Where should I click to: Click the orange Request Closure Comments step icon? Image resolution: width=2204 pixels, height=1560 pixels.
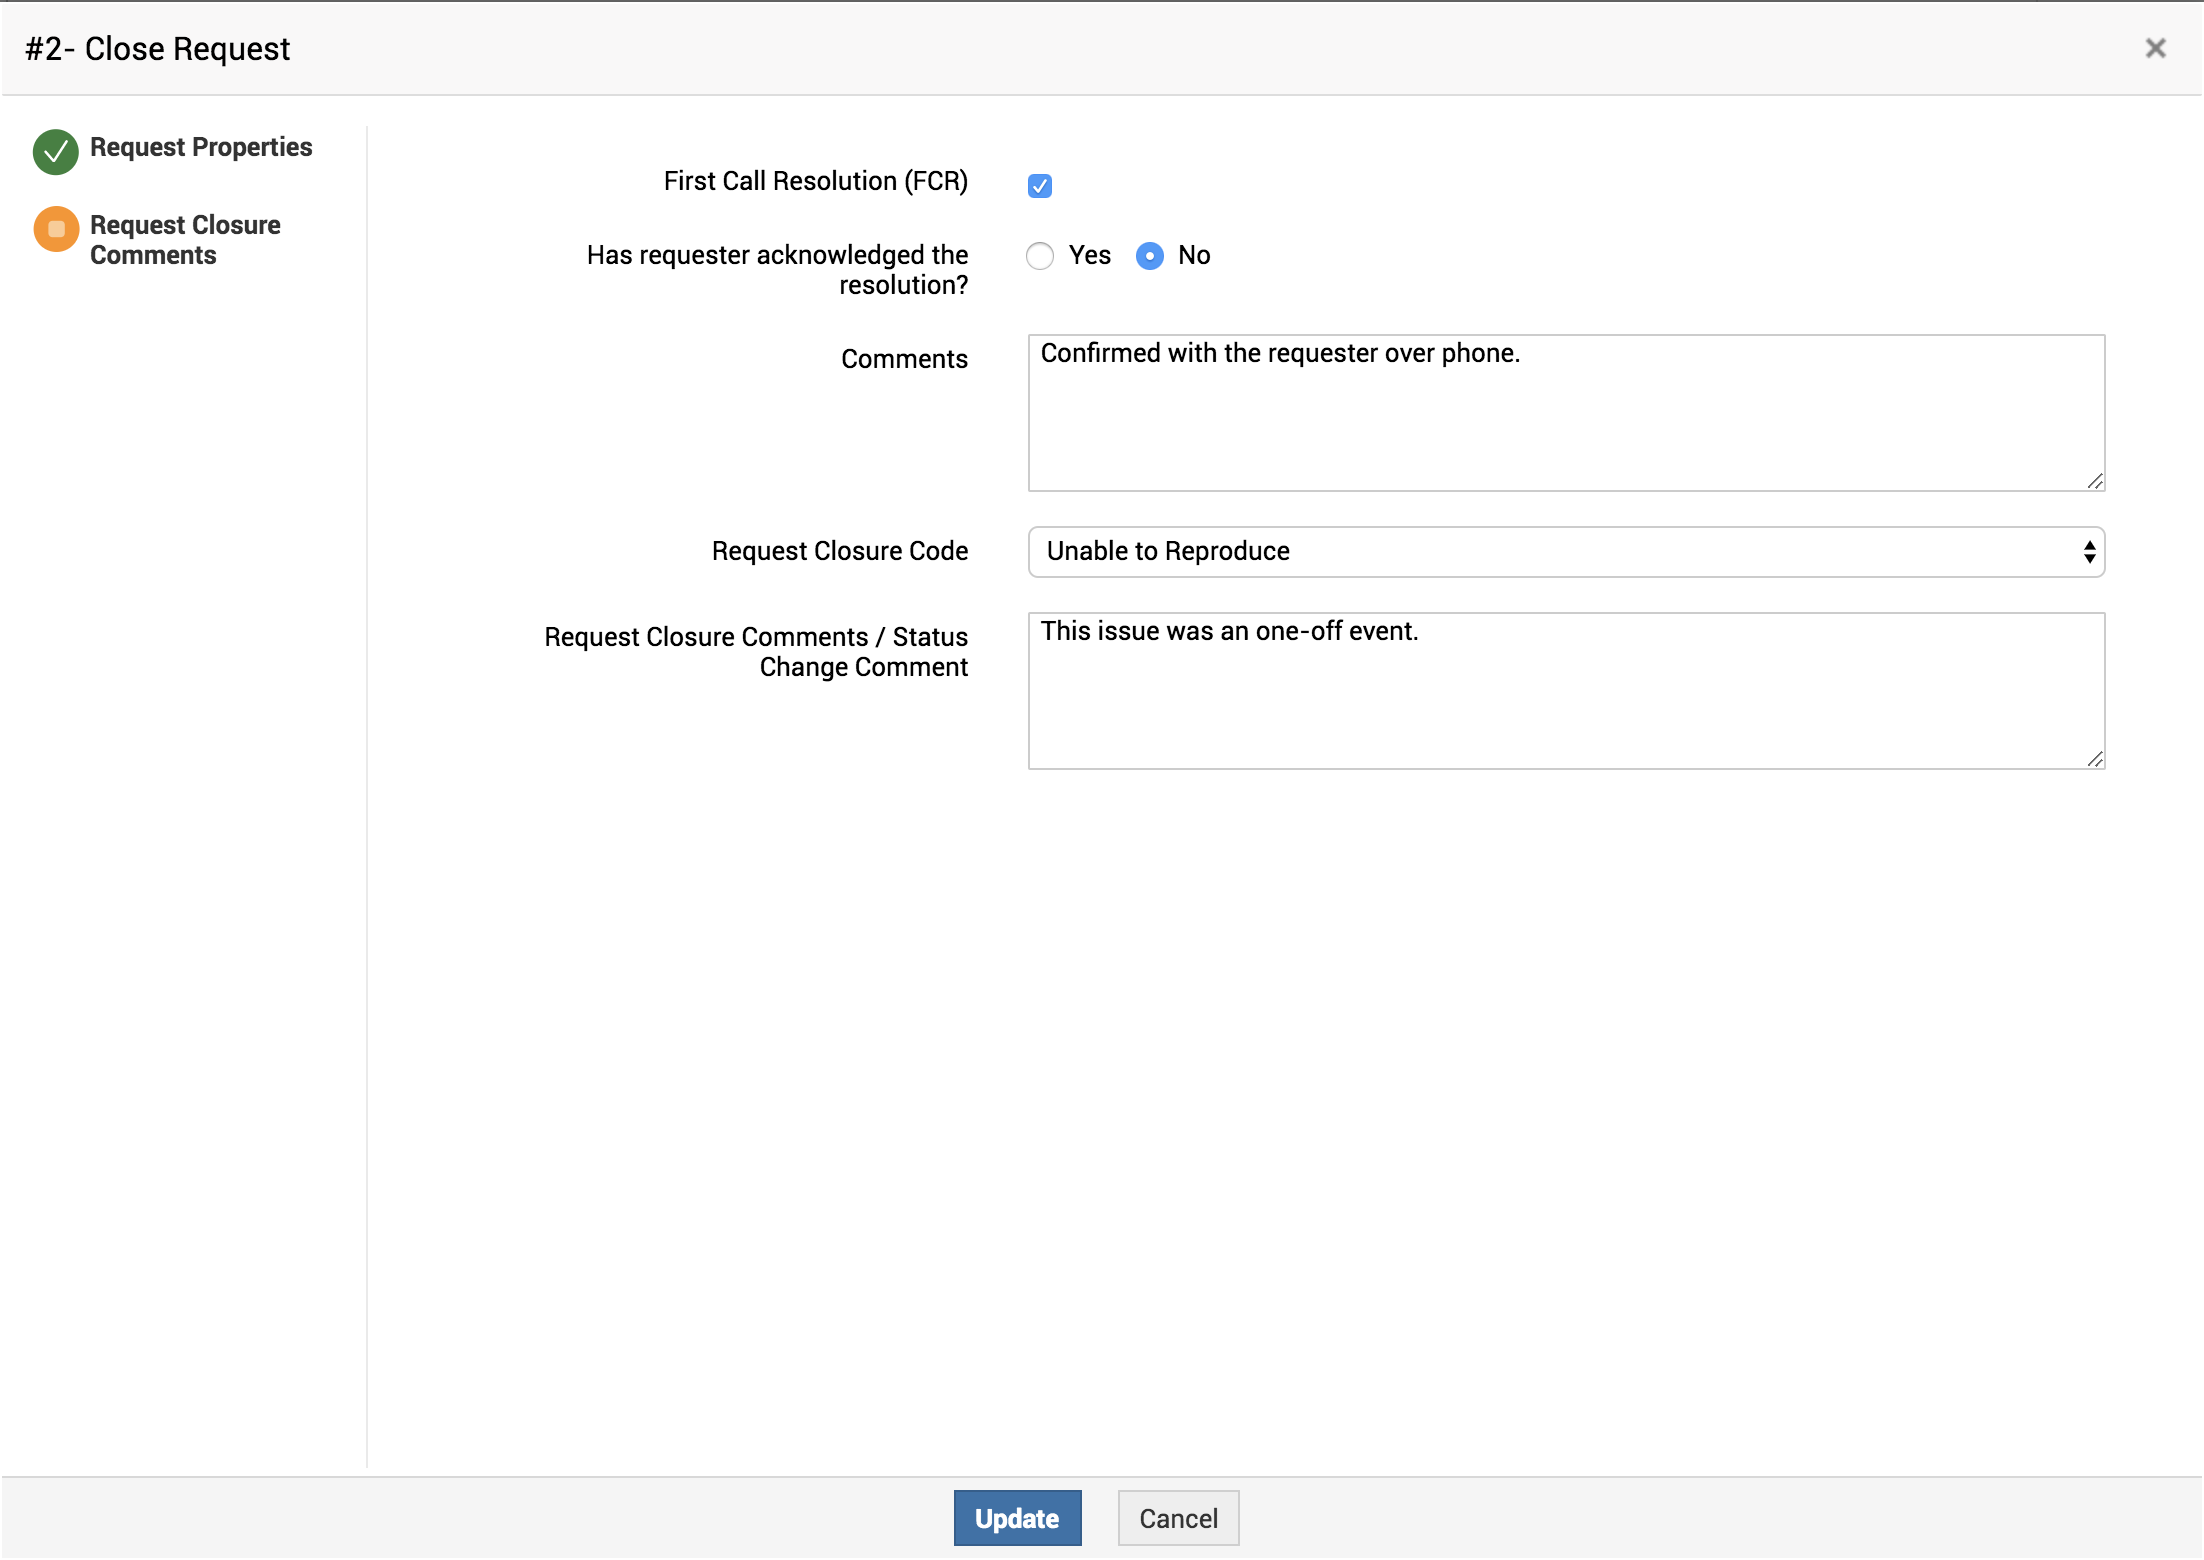pos(56,229)
